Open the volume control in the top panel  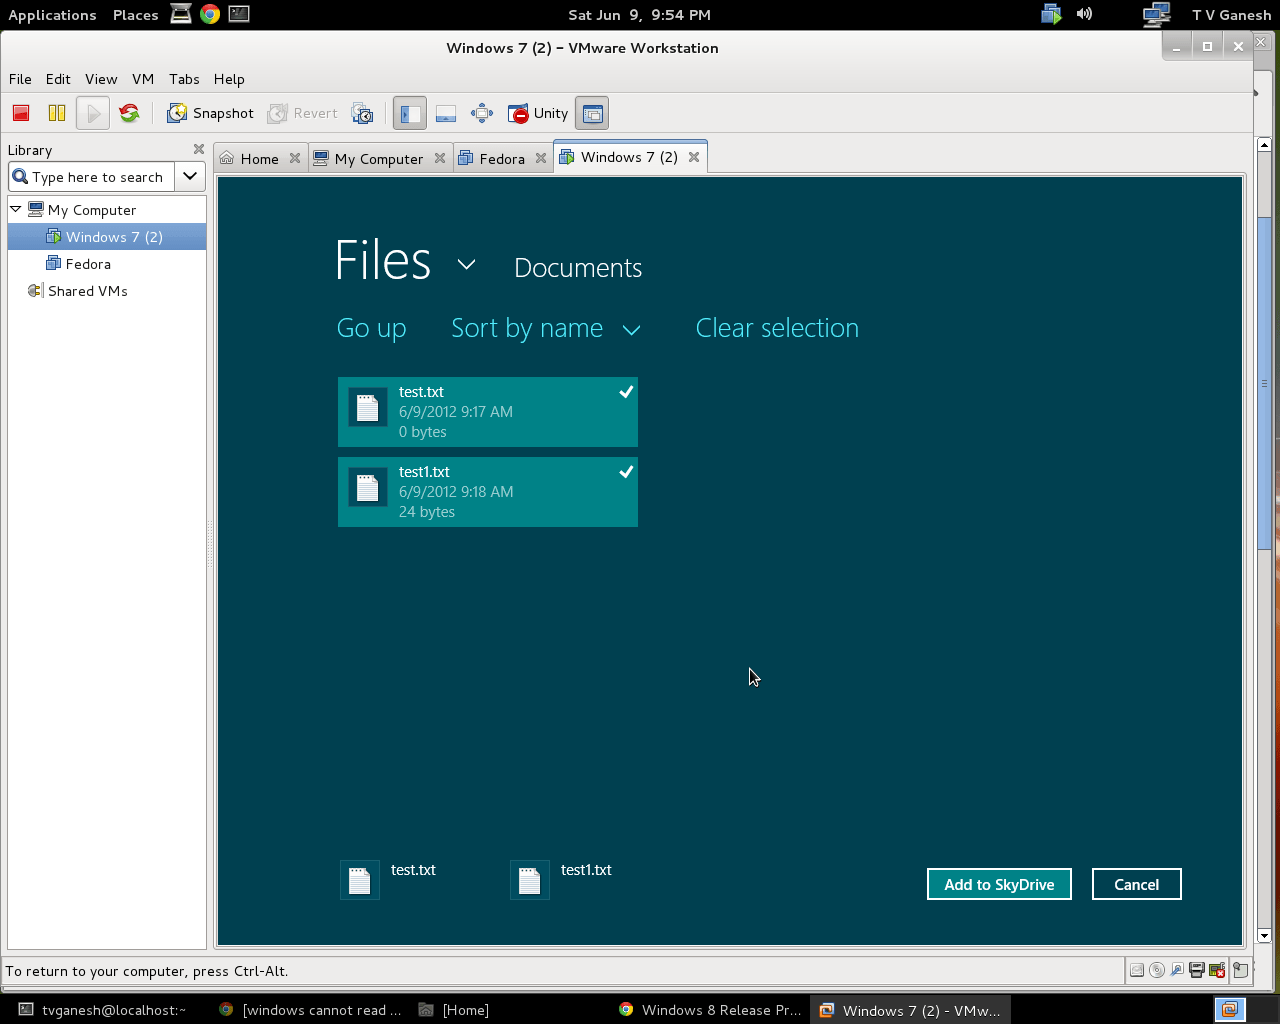(1084, 14)
